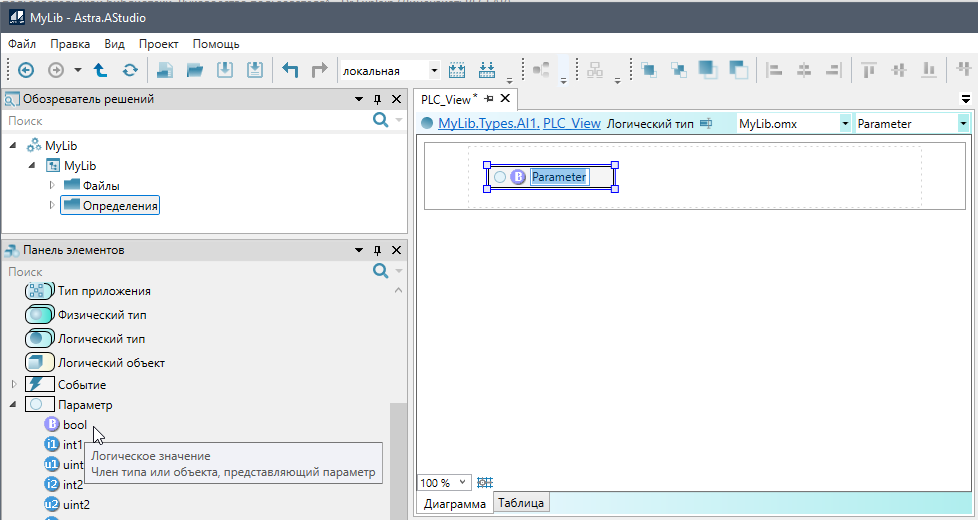Click the MyLib.Types.AI1 breadcrumb link

point(488,123)
